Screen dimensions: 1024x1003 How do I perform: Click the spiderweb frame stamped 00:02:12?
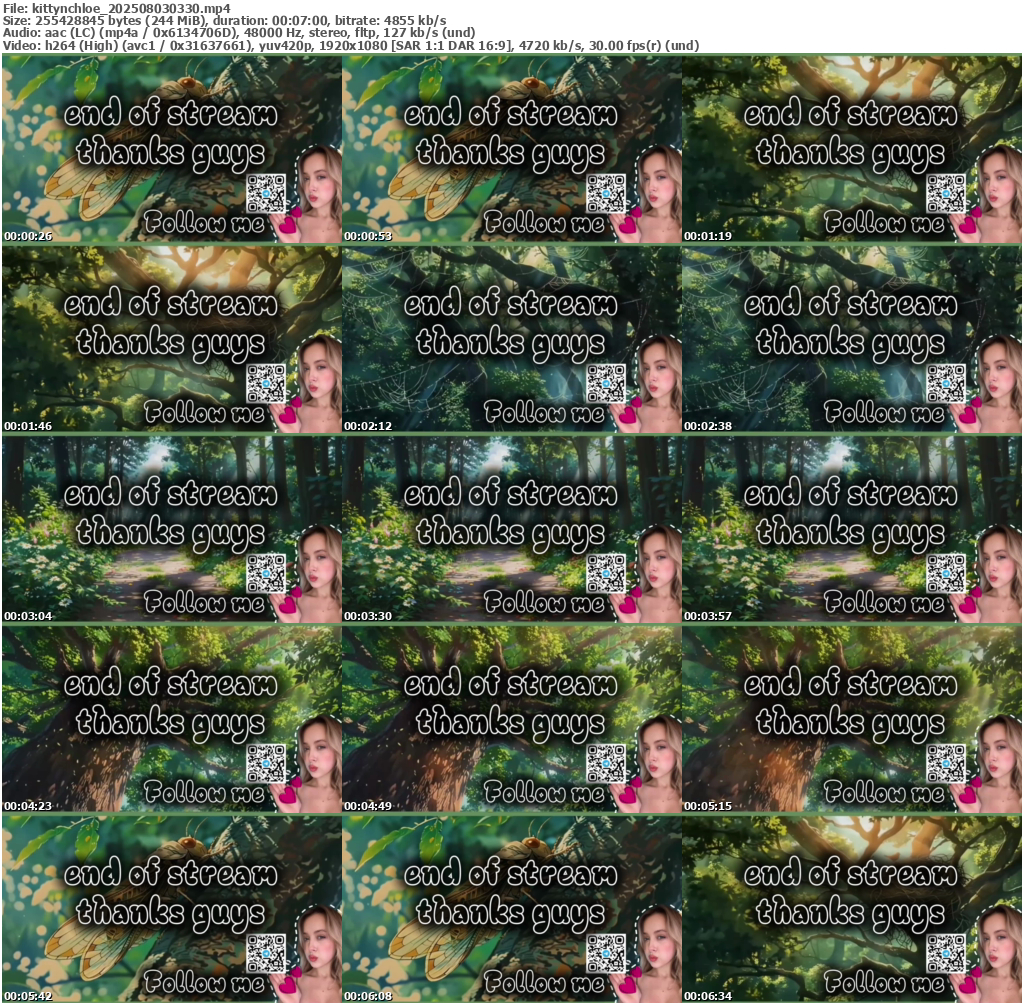coord(511,339)
